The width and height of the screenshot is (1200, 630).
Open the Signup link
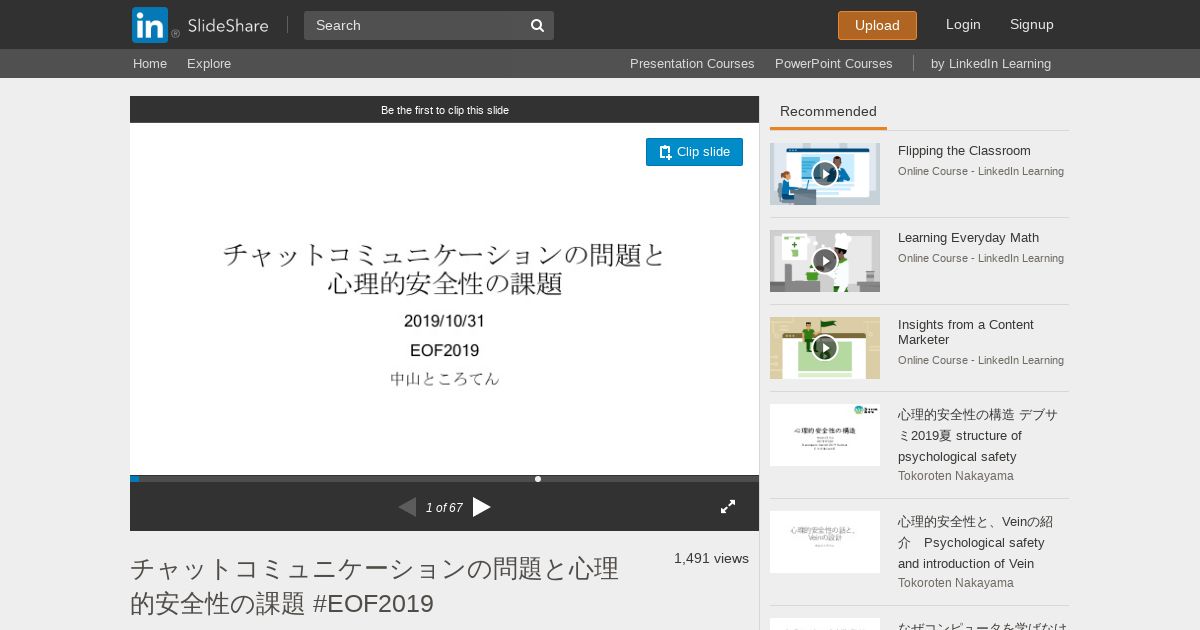click(1032, 25)
